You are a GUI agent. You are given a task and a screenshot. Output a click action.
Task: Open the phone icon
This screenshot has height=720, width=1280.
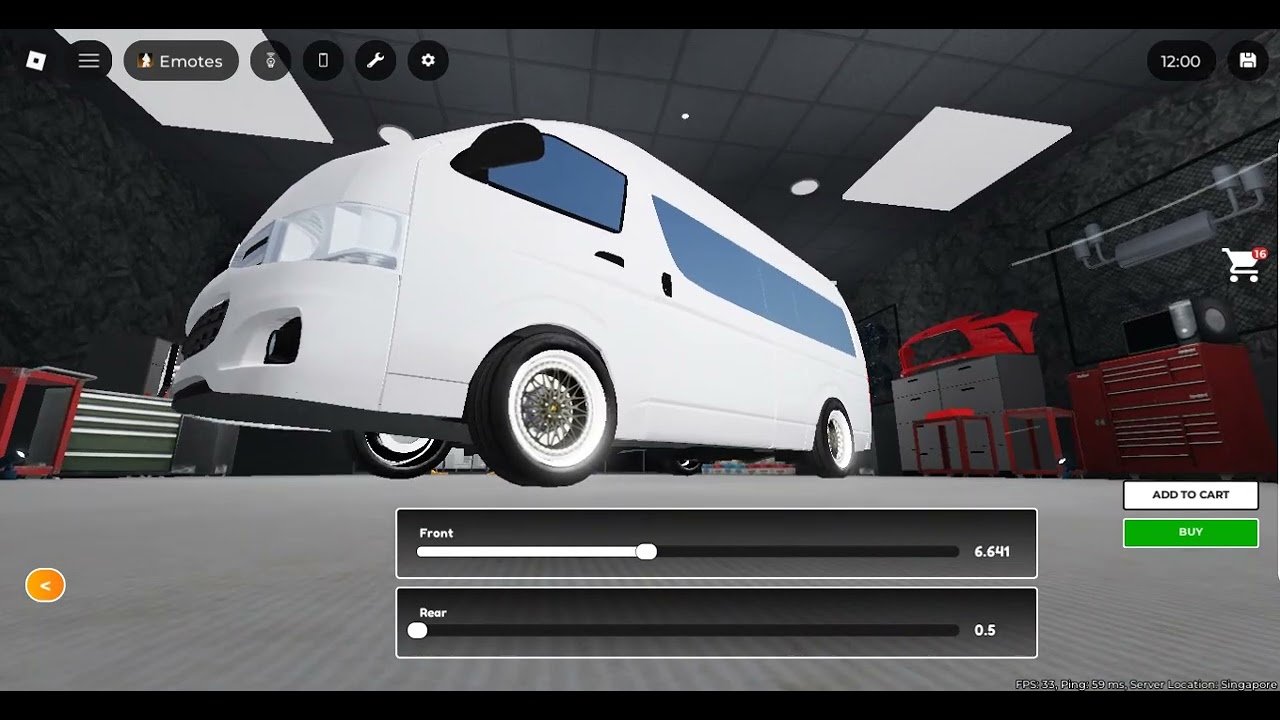click(323, 61)
